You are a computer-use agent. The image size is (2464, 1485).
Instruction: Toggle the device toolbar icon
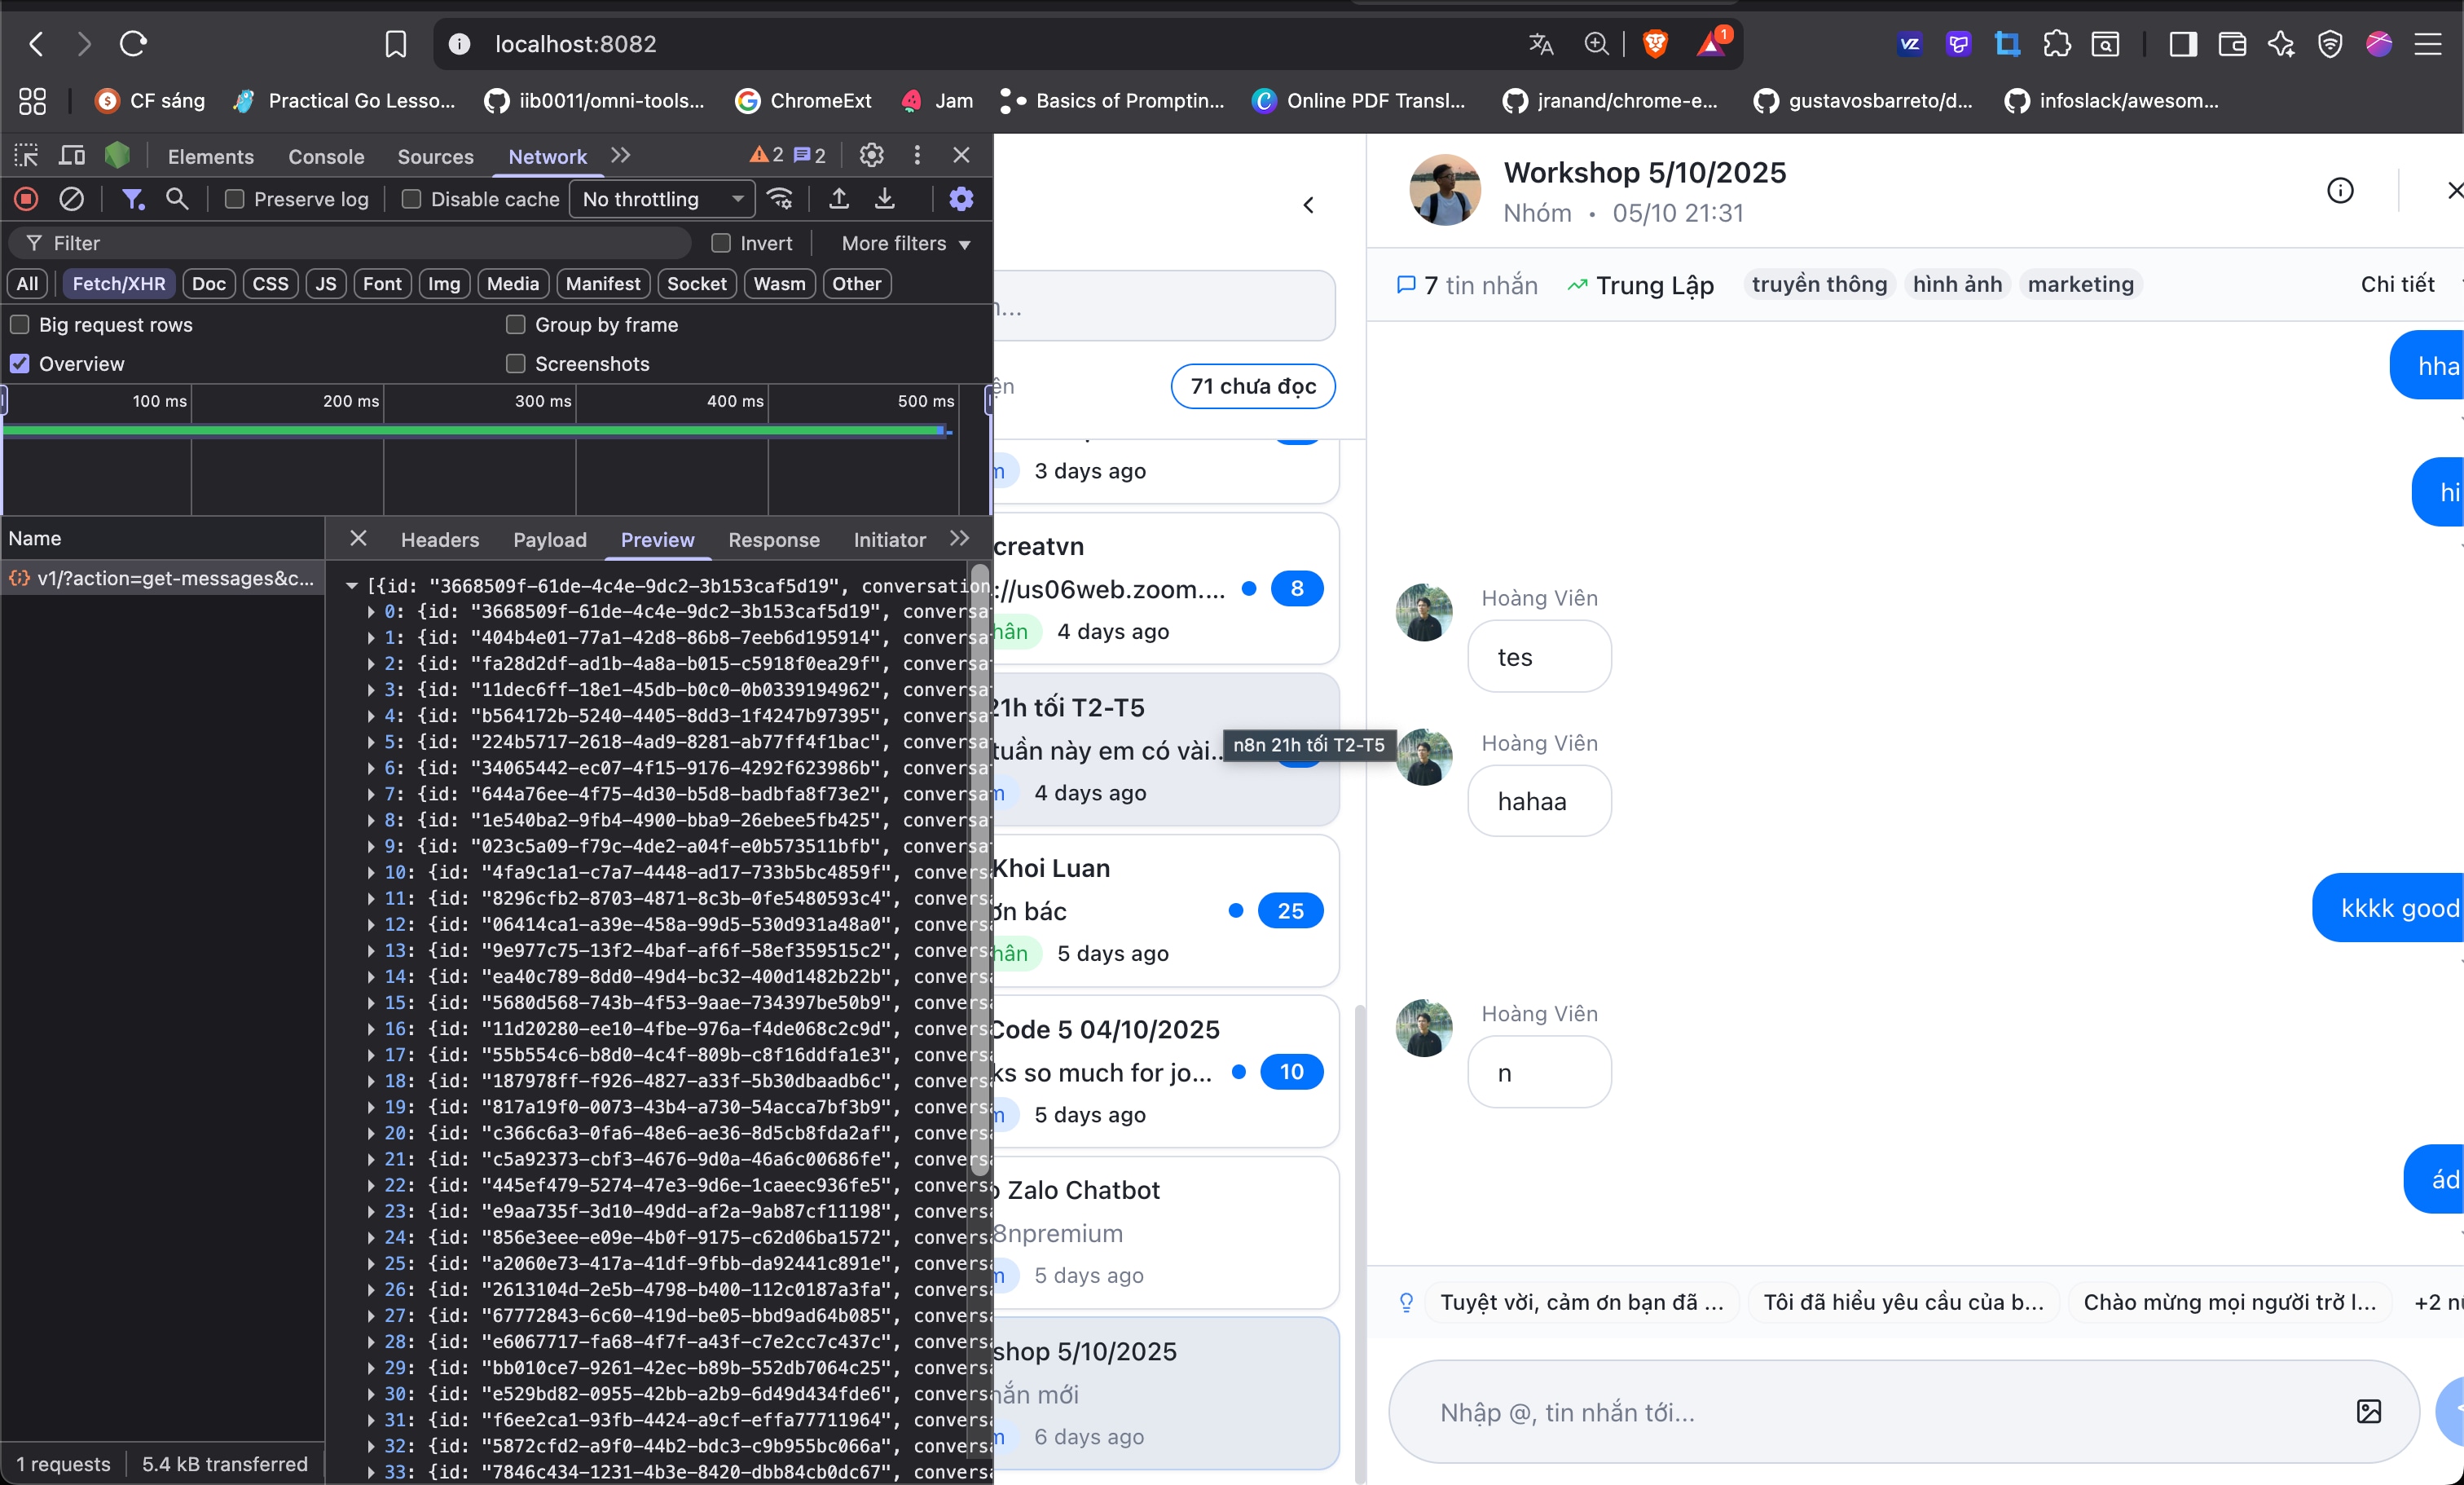[x=72, y=155]
